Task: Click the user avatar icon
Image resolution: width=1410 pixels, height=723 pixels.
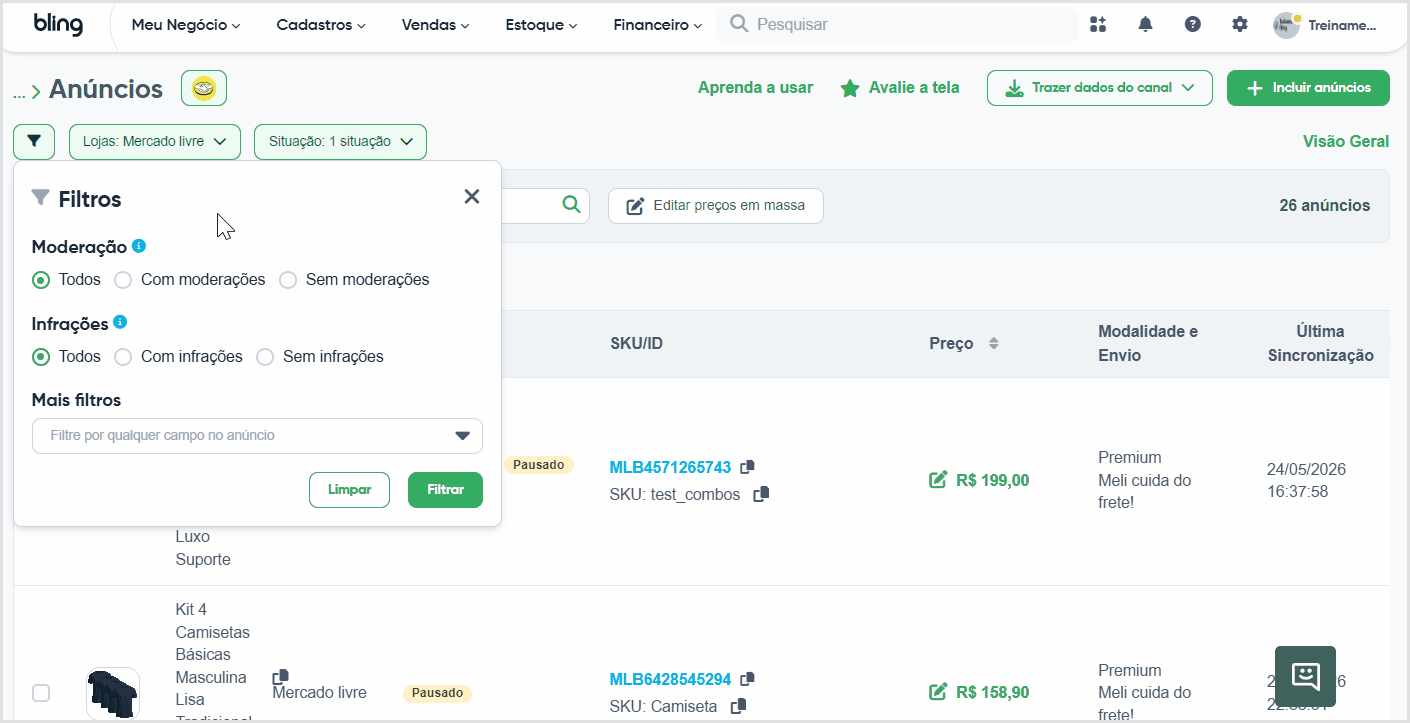Action: point(1286,25)
